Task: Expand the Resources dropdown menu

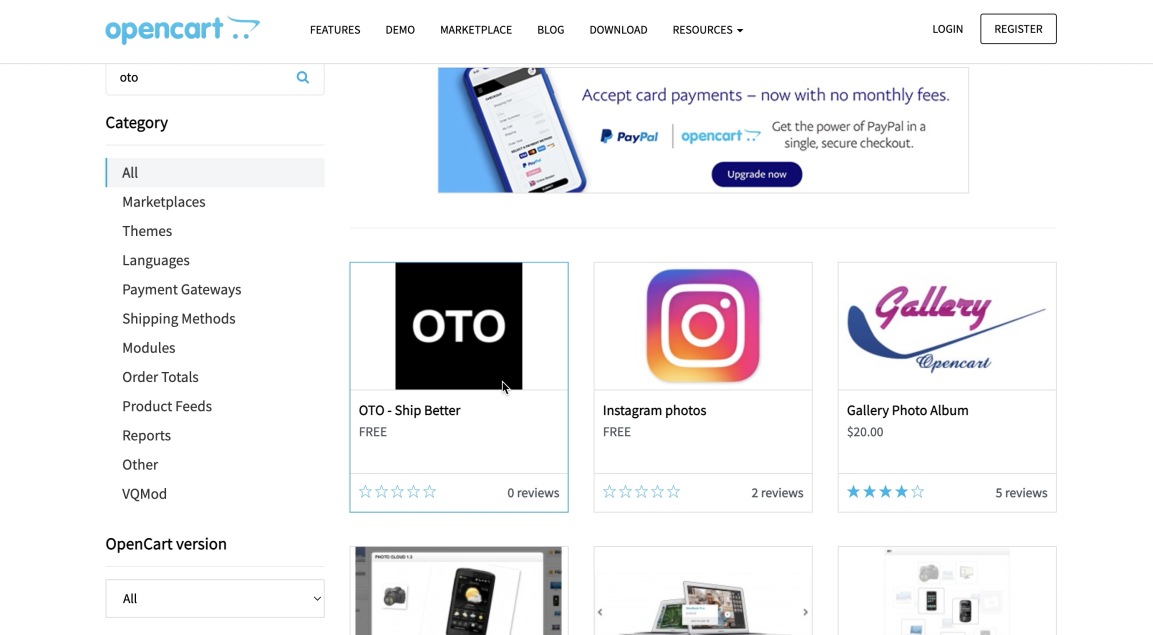Action: (707, 30)
